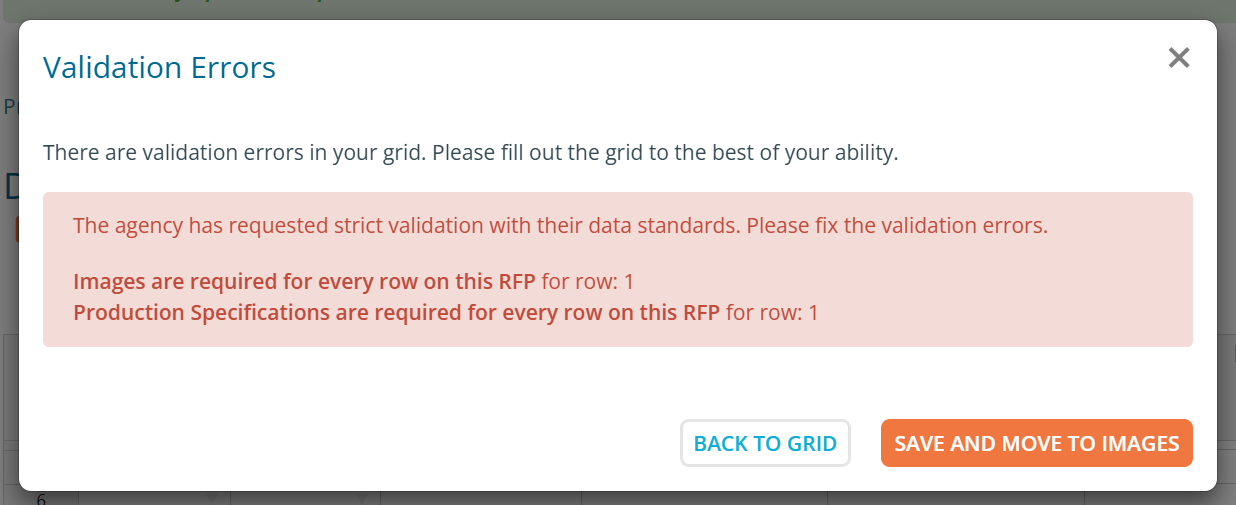Click fifth column cell in row 6
Viewport: 1236px width, 505px height.
point(956,498)
